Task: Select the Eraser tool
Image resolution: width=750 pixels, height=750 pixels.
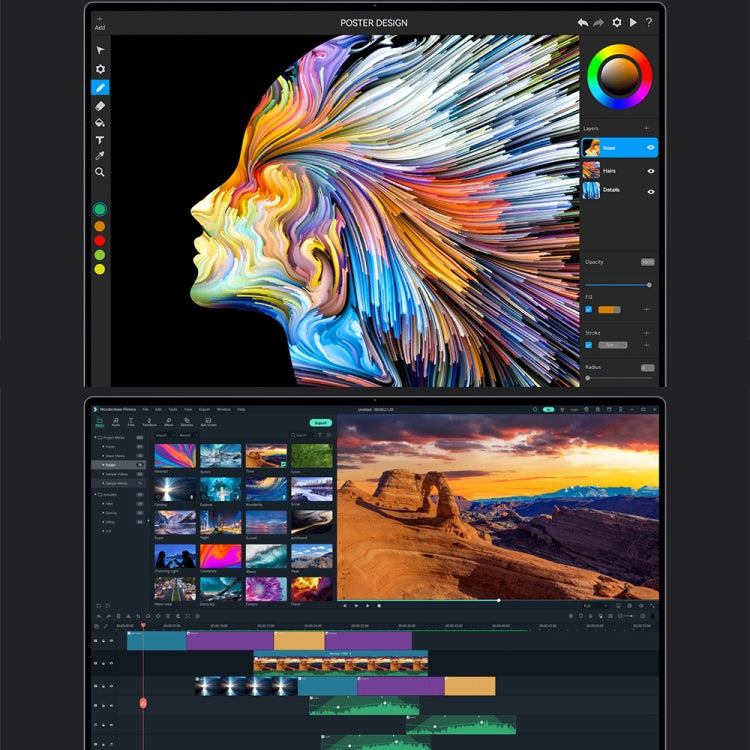Action: pos(100,106)
